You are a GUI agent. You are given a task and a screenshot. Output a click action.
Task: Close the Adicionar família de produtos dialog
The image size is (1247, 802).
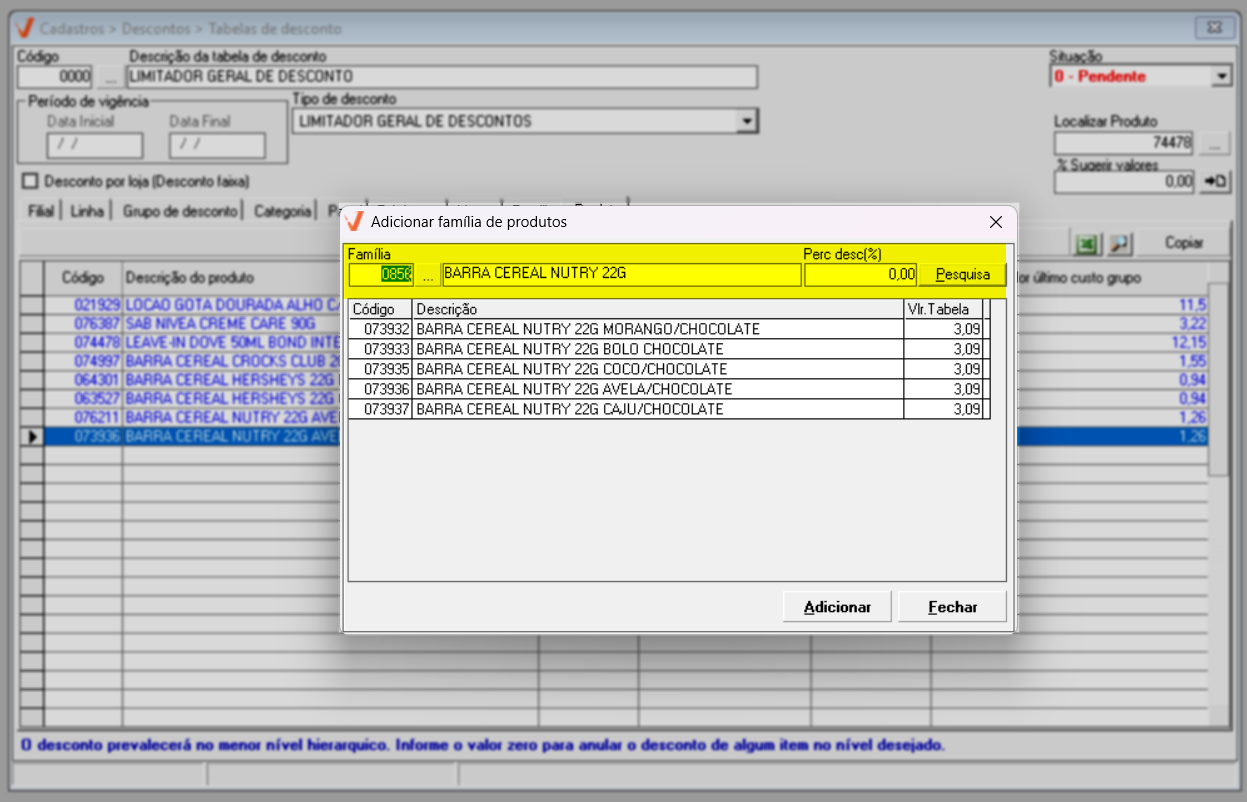coord(995,222)
